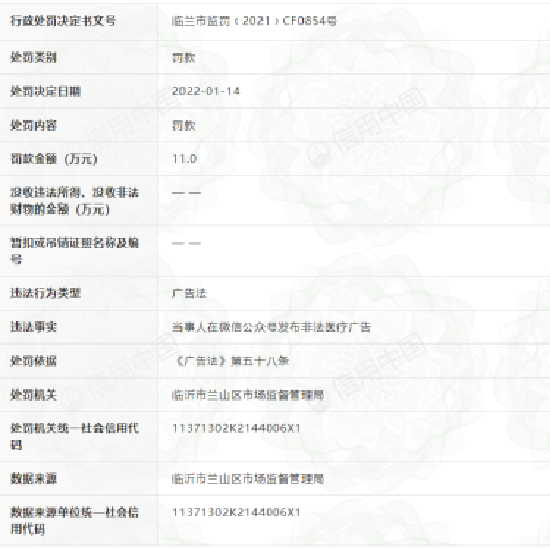Select credit code in 数据来源单位 row

point(236,512)
